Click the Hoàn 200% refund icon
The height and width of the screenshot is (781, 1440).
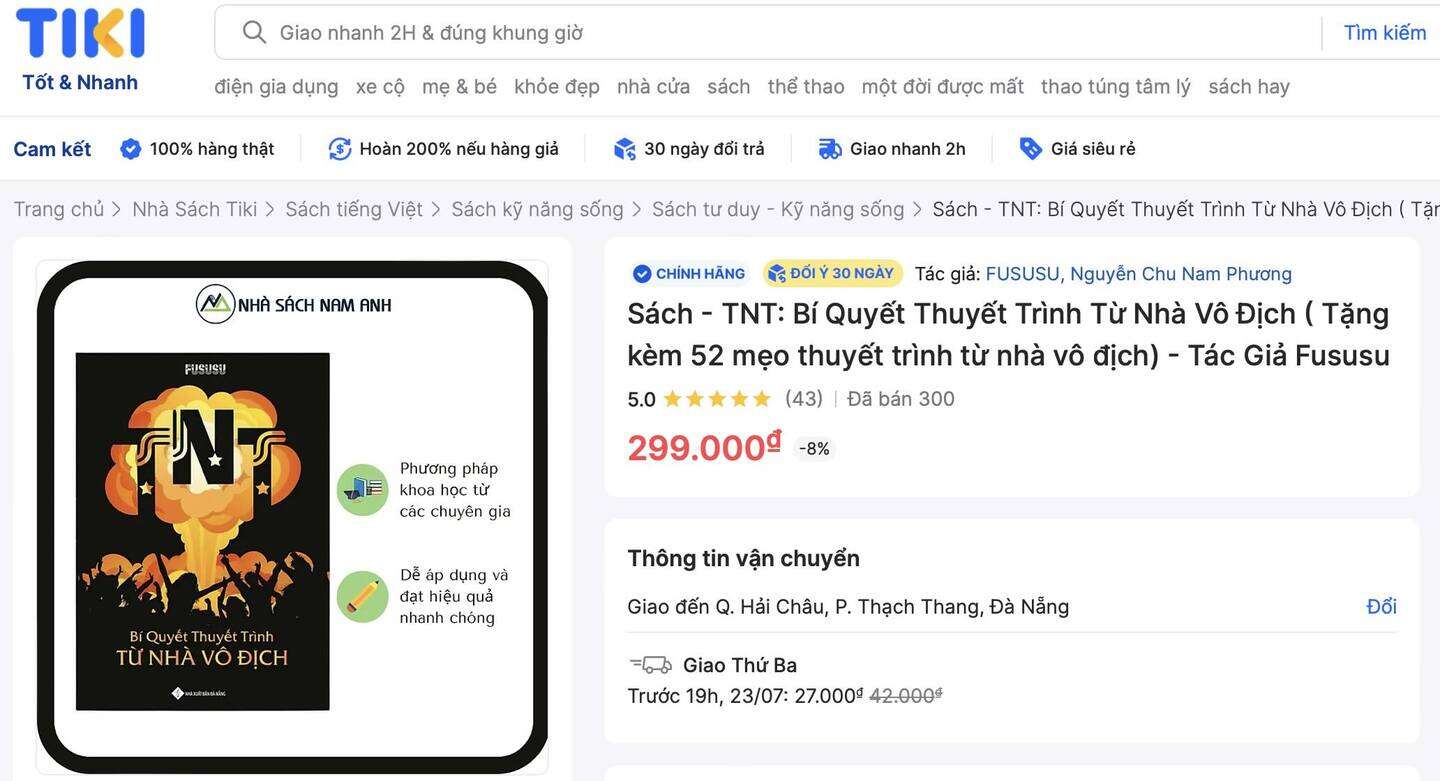click(x=340, y=149)
